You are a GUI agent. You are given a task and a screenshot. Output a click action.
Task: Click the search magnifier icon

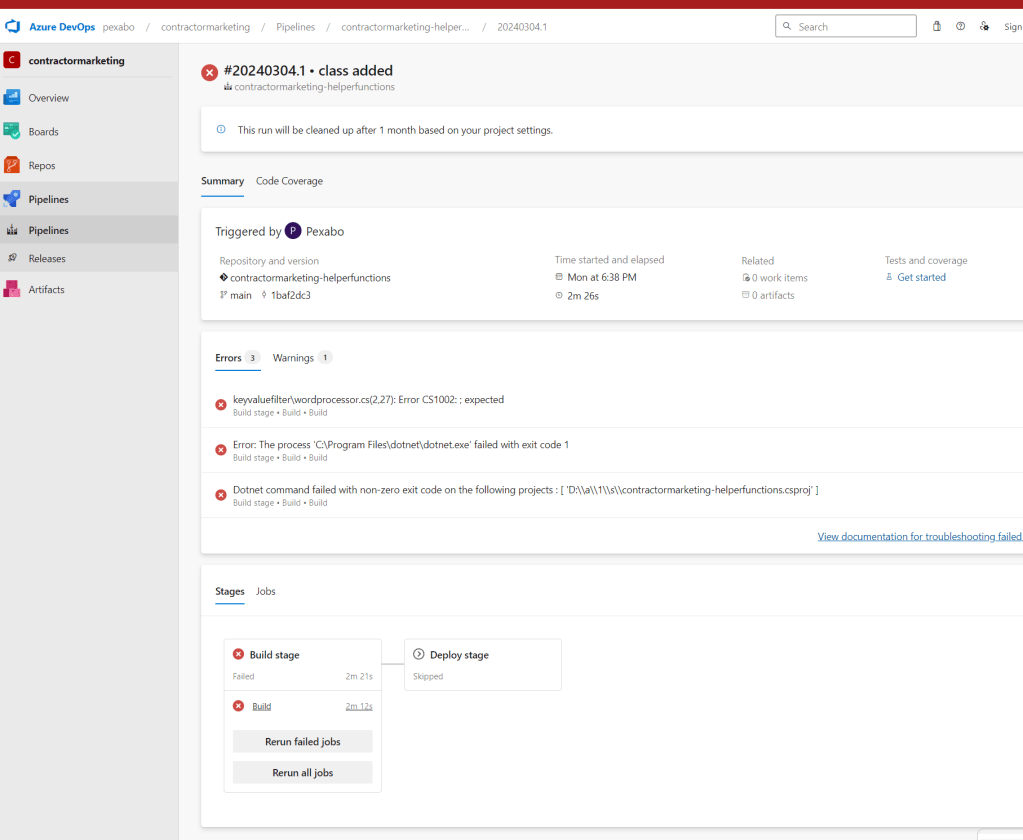click(x=787, y=27)
